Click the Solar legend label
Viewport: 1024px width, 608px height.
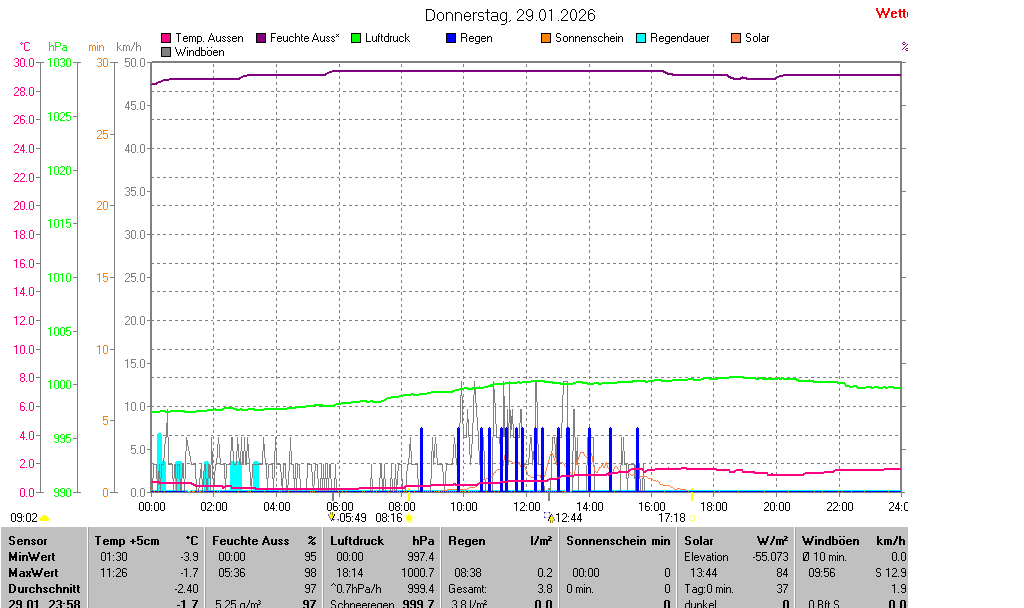point(757,38)
